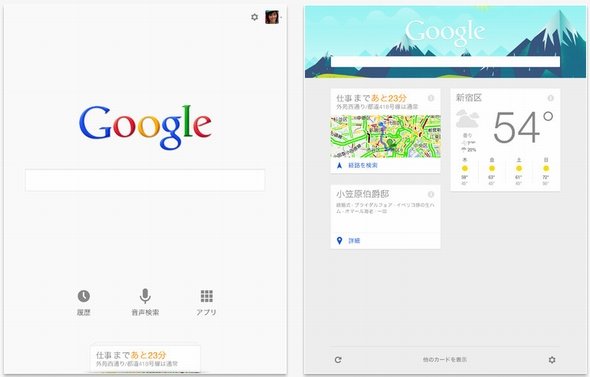The image size is (590, 377).
Task: Open Google Now settings gear at bottom
Action: point(552,360)
